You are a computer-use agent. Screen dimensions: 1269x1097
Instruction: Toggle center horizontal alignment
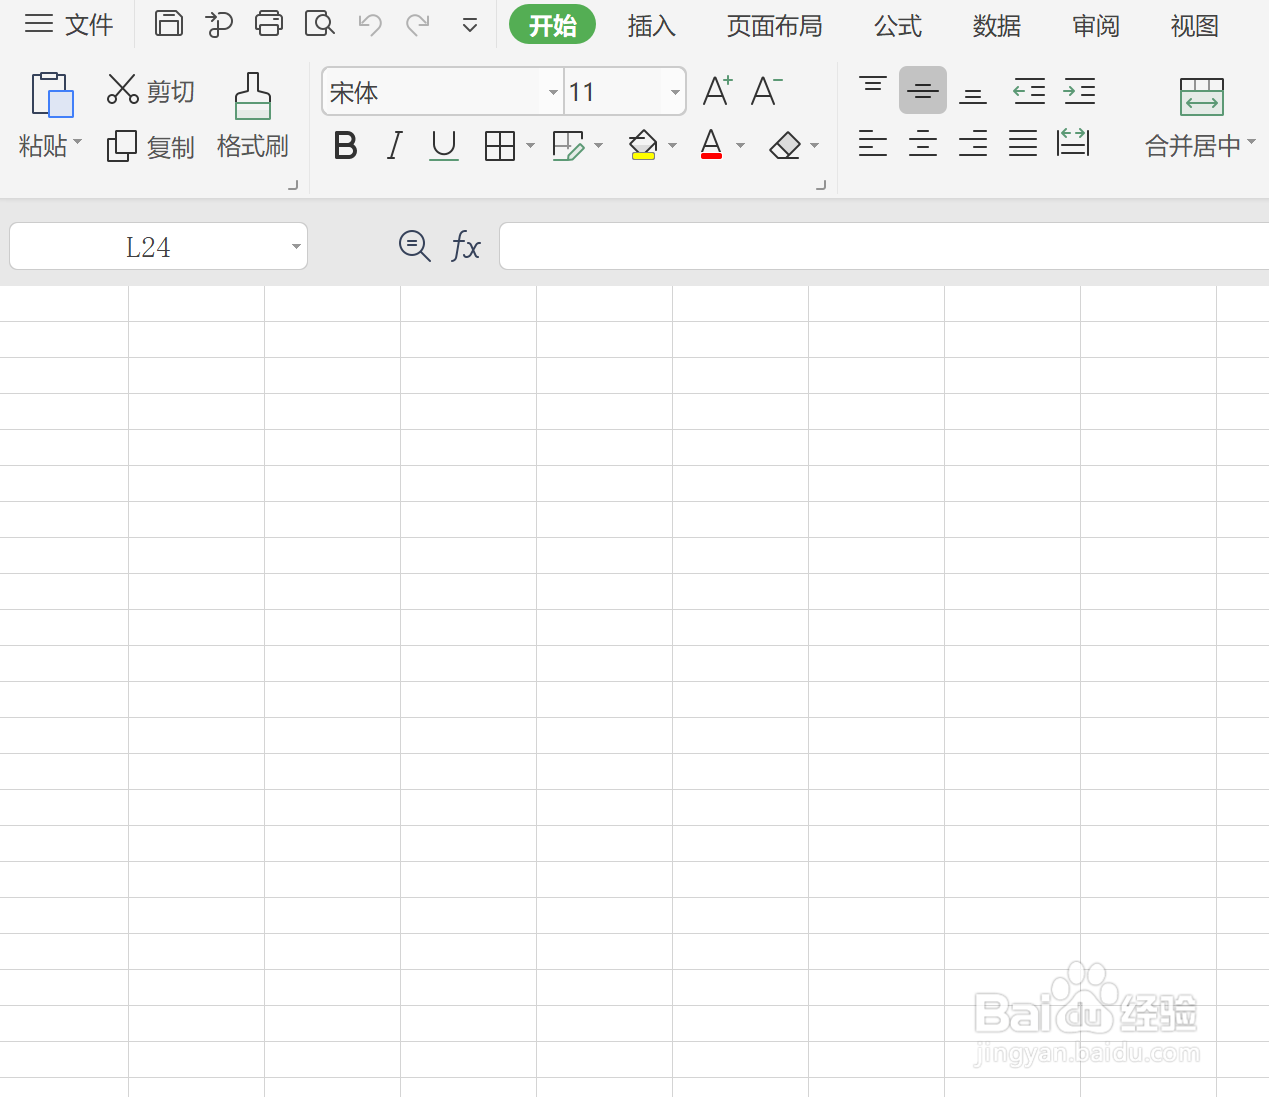coord(923,144)
